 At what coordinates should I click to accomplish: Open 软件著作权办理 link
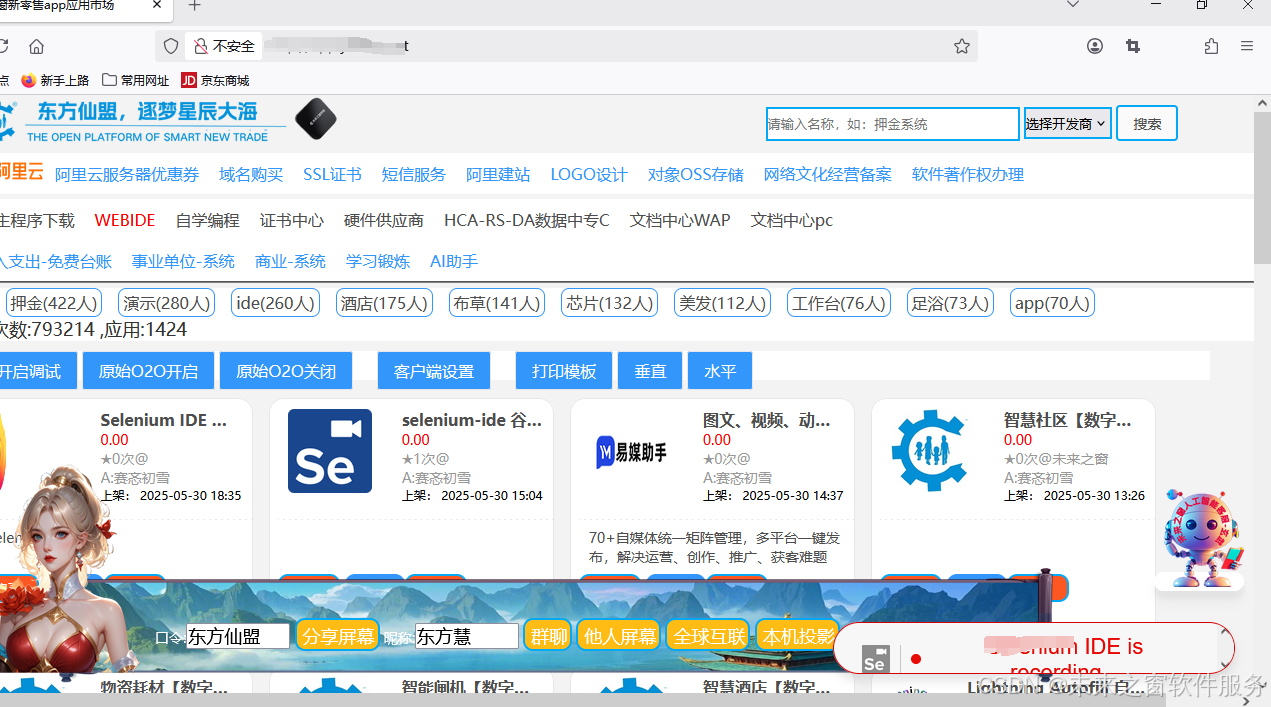tap(968, 174)
